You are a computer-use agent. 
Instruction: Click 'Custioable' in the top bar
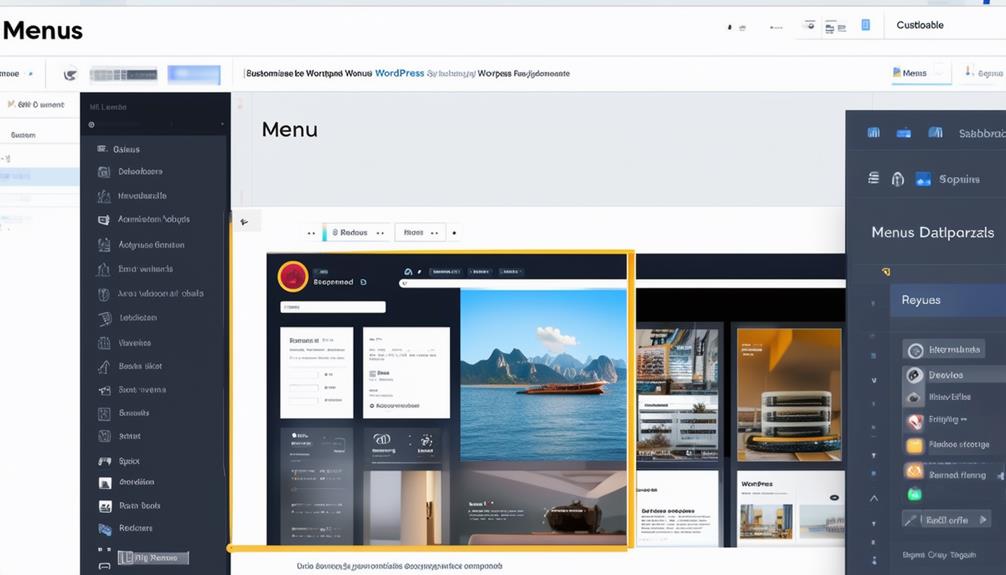click(919, 25)
